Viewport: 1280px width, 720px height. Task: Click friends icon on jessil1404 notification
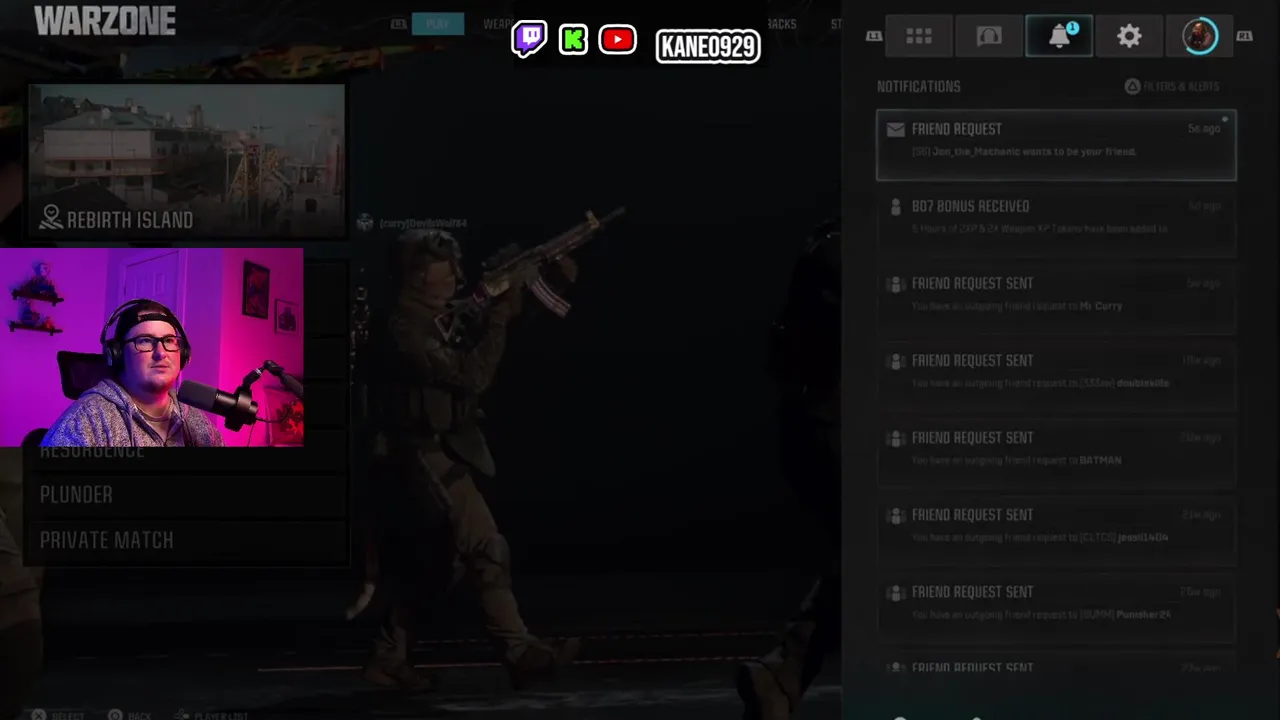pyautogui.click(x=896, y=514)
